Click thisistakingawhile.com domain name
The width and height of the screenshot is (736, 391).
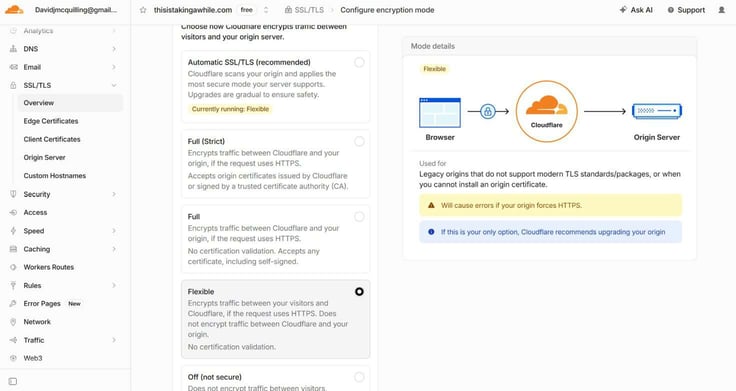193,10
